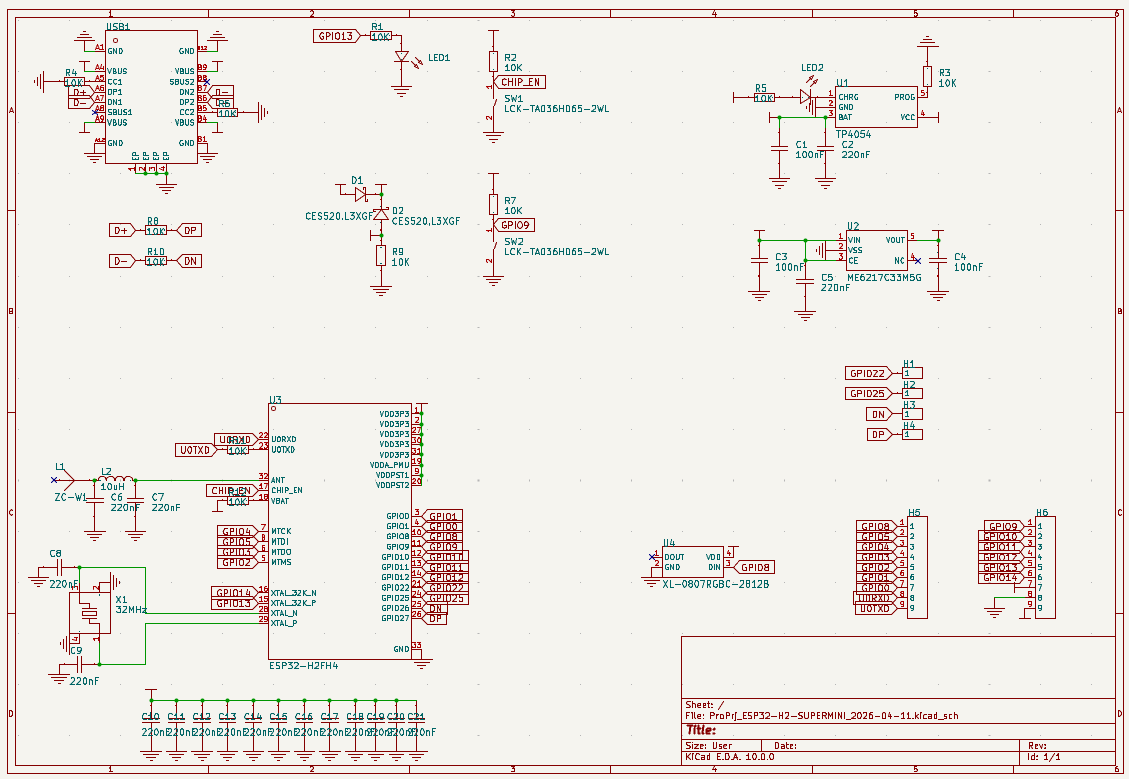Select the H6 pin header connector
The image size is (1129, 779).
1044,567
